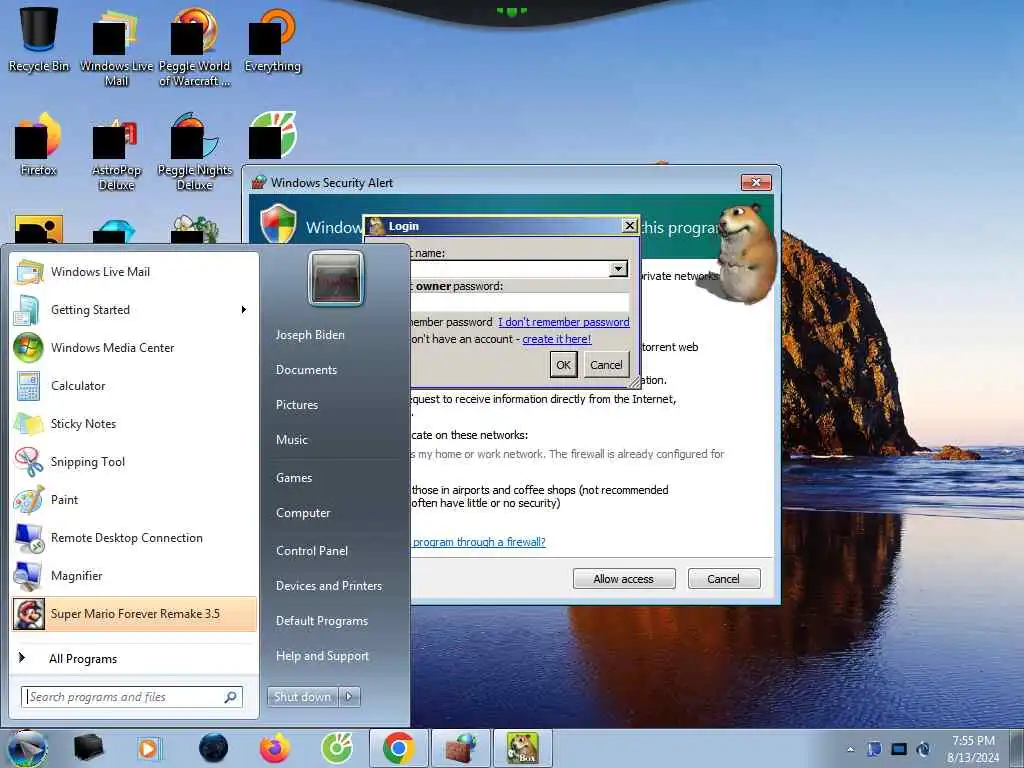Viewport: 1024px width, 768px height.
Task: Open Getting Started in Start menu
Action: 135,310
